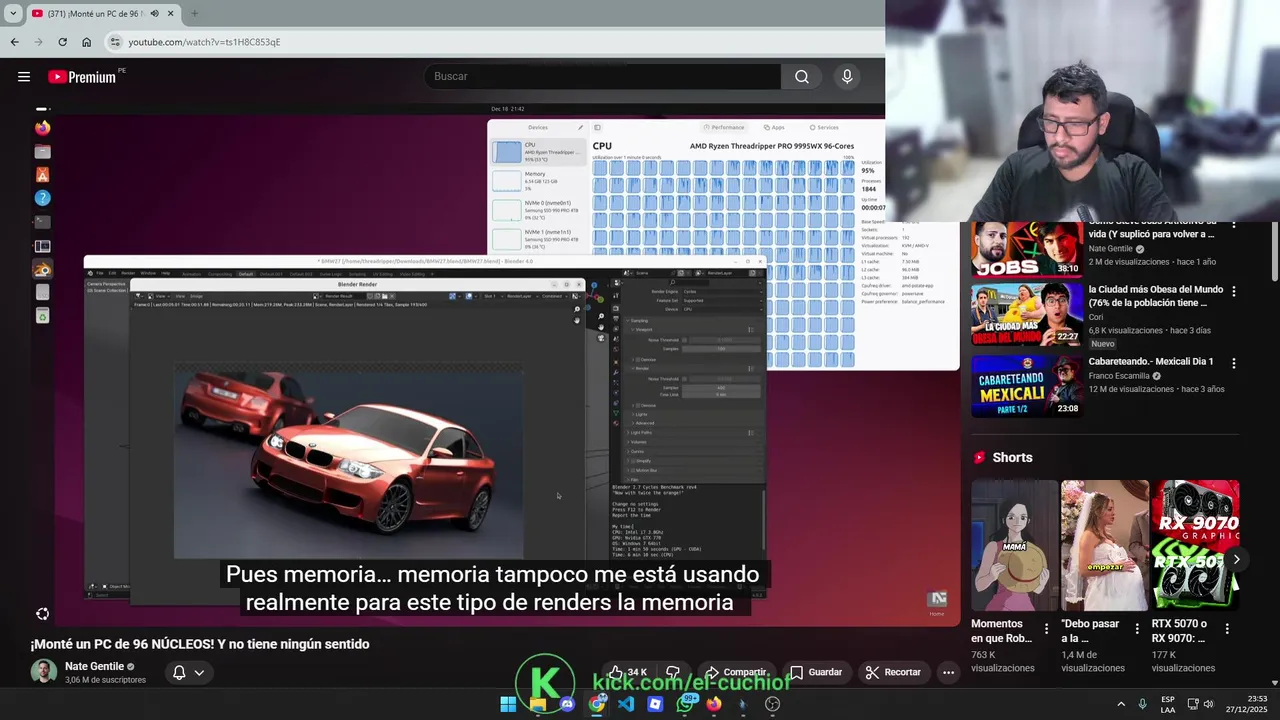Open OBS Studio from taskbar
This screenshot has height=720, width=1280.
click(772, 704)
